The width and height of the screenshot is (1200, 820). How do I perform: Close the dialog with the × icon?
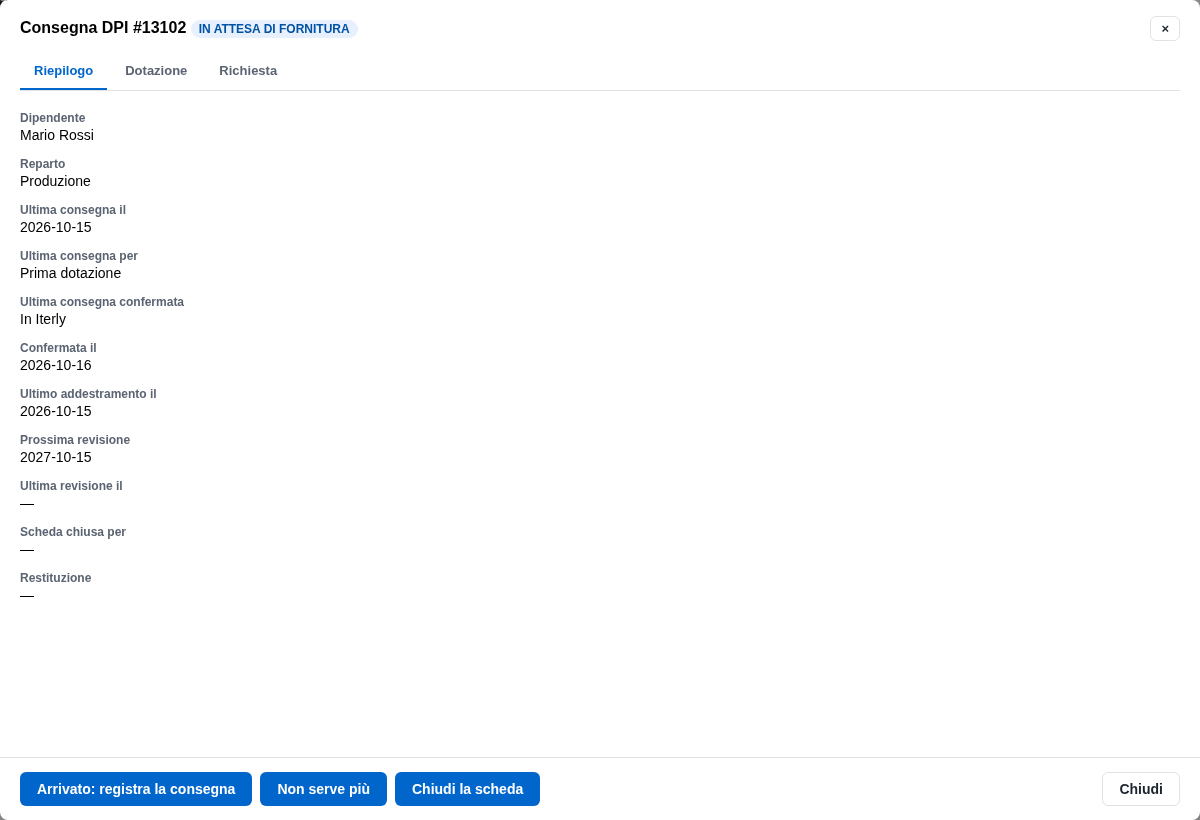(1165, 28)
